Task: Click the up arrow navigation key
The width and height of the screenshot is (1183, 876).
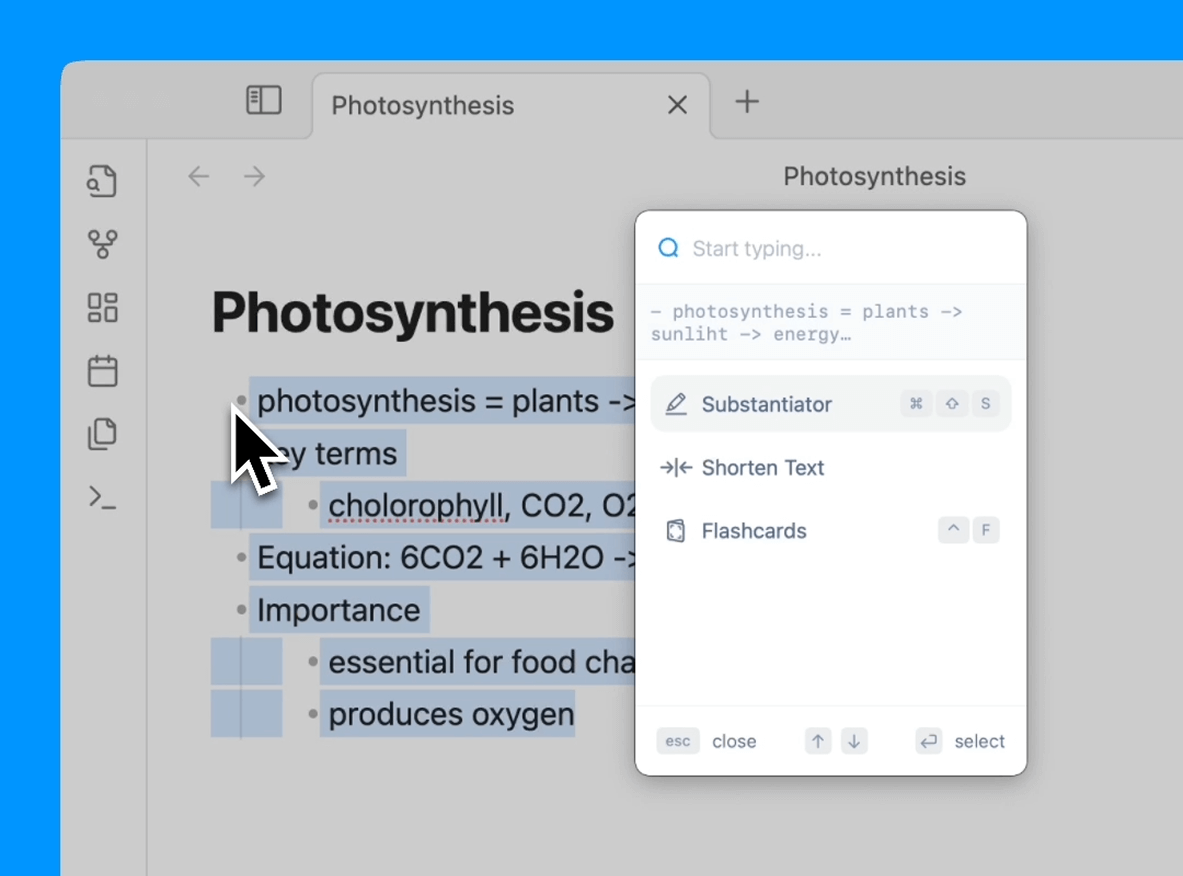Action: point(818,741)
